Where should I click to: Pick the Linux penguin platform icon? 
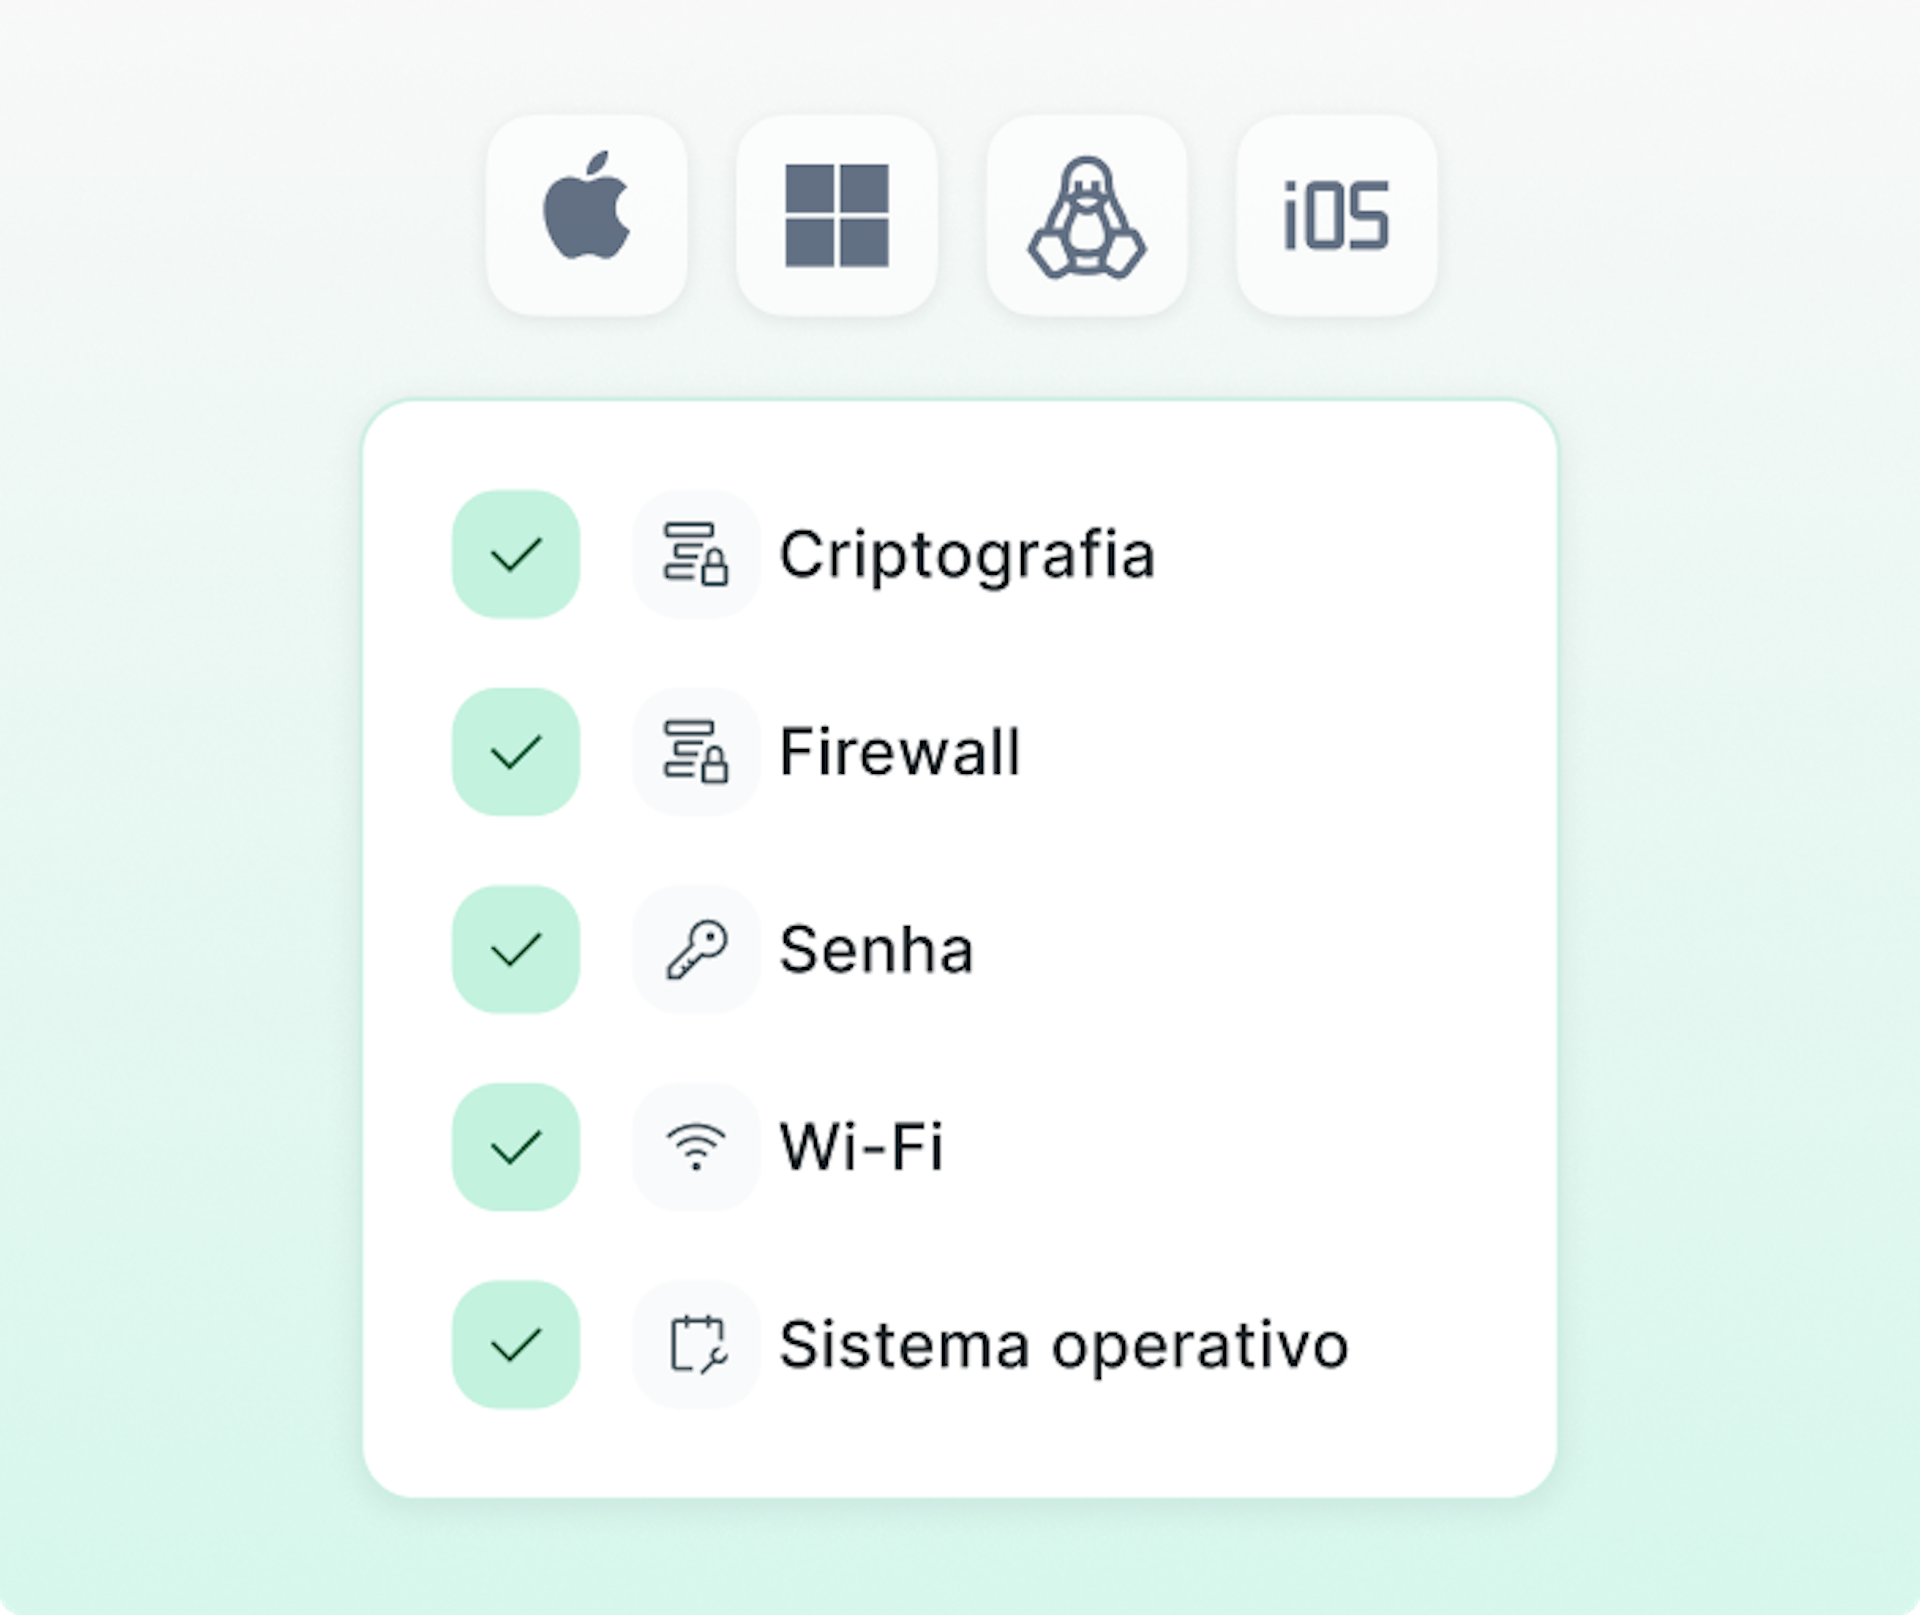tap(1086, 215)
